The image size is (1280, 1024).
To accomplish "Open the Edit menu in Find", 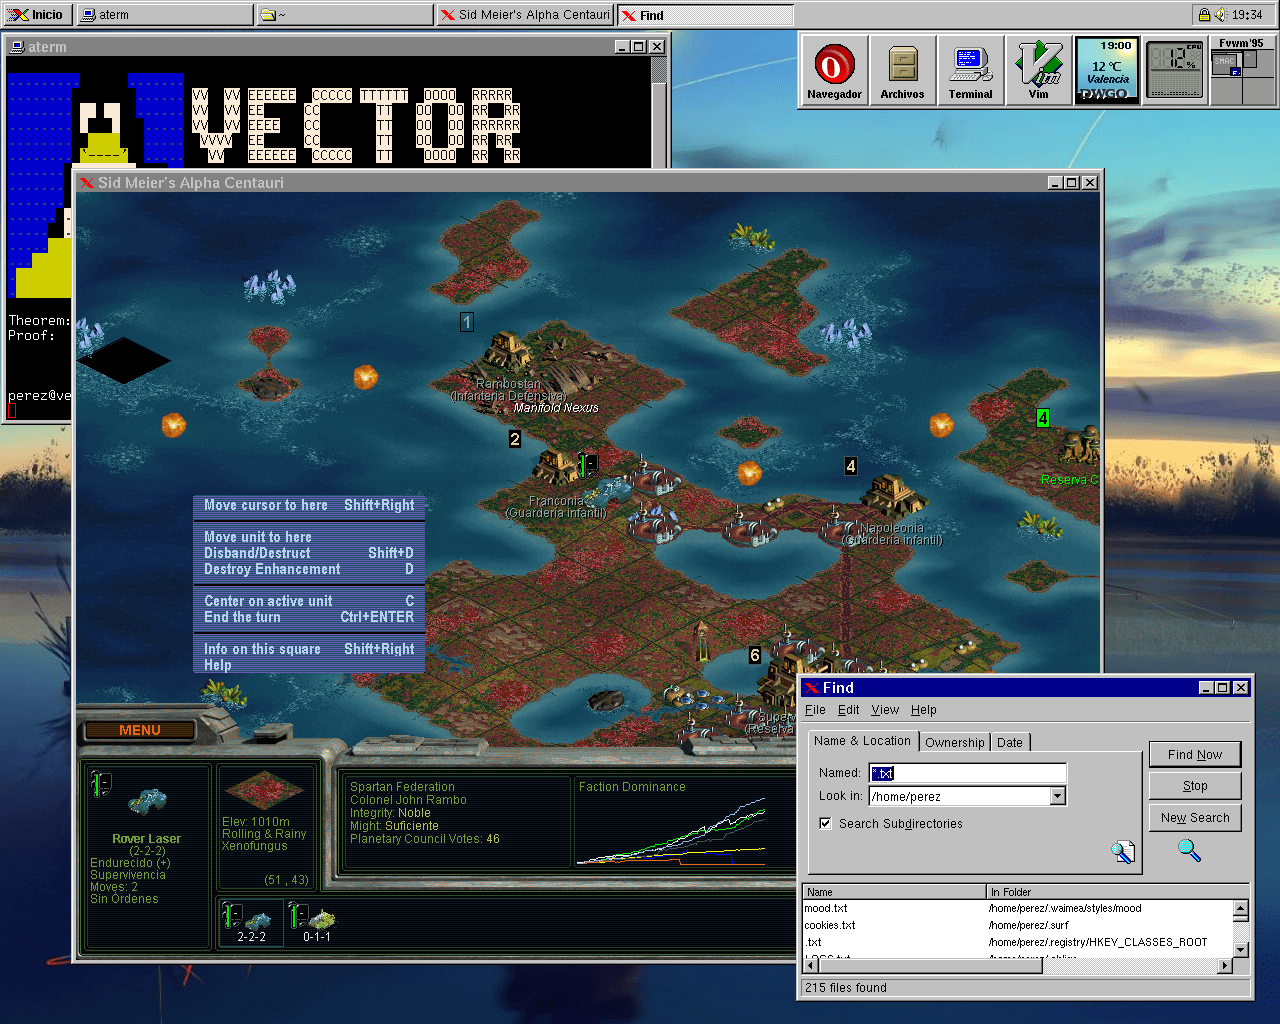I will click(848, 710).
